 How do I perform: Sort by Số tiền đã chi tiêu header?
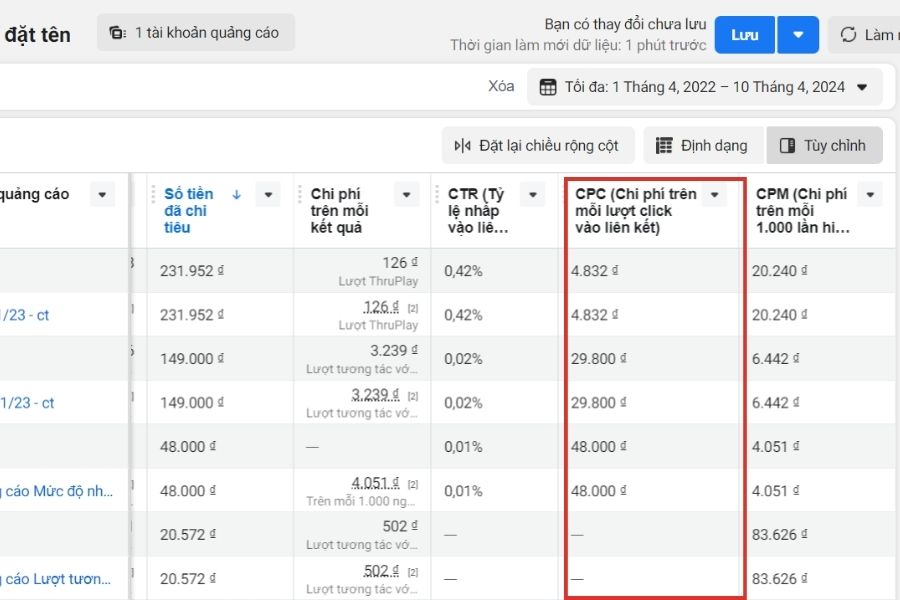coord(188,210)
